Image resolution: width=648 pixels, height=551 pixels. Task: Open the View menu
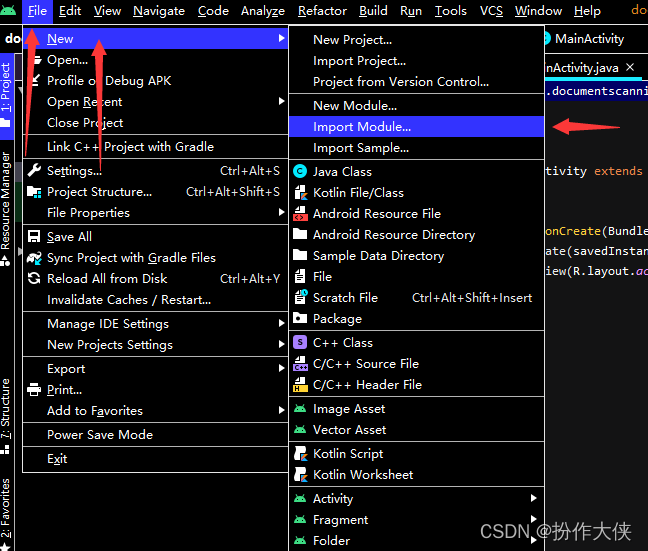(107, 11)
